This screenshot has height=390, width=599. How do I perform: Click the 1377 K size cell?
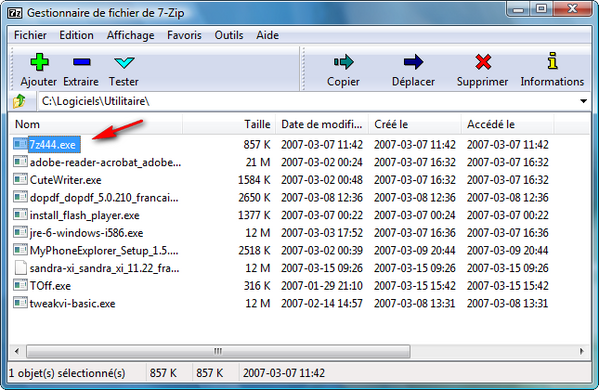click(x=254, y=215)
